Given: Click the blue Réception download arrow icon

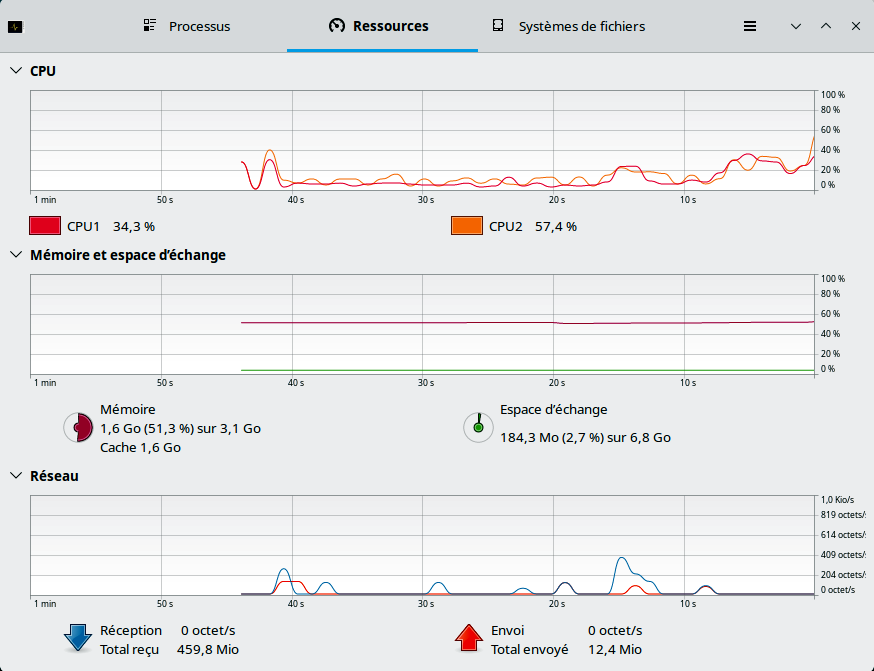Looking at the screenshot, I should 77,639.
